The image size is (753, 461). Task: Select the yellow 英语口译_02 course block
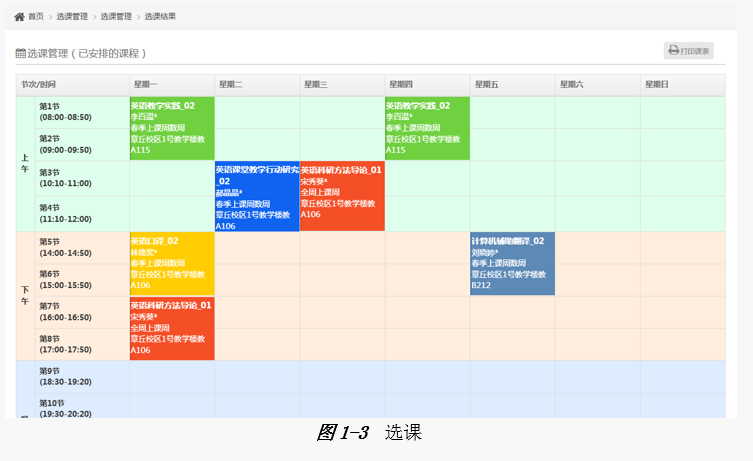click(172, 263)
